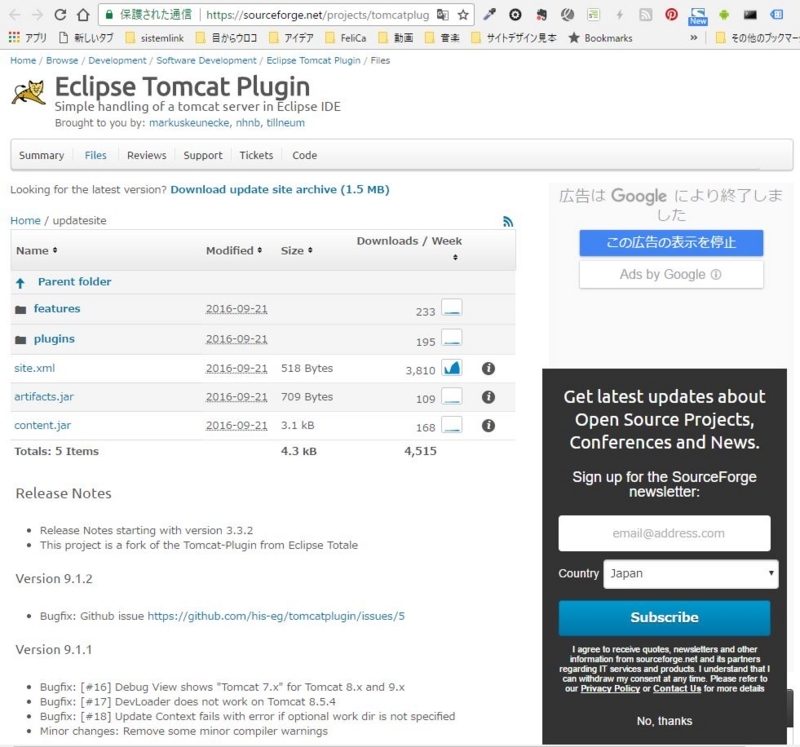
Task: Click the blue stop showing this ad button
Action: [671, 242]
